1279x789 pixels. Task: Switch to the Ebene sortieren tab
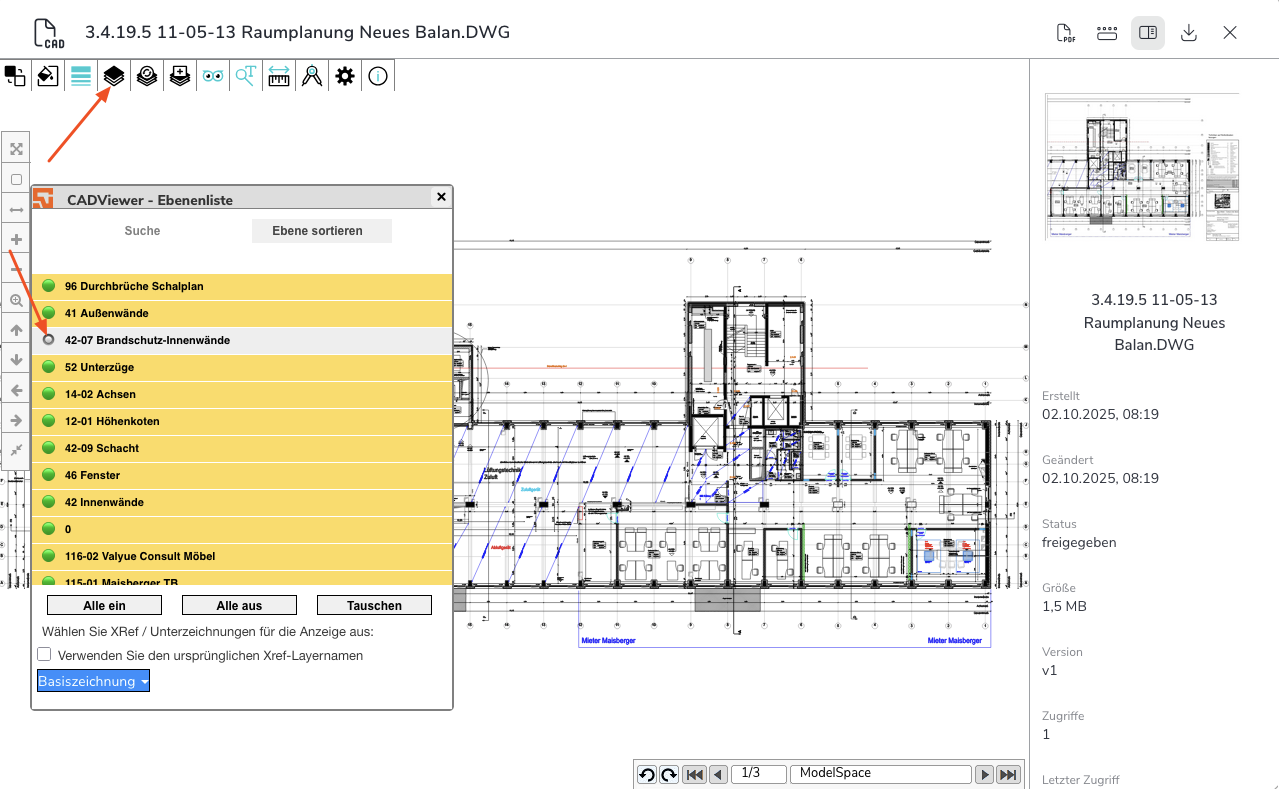tap(317, 231)
